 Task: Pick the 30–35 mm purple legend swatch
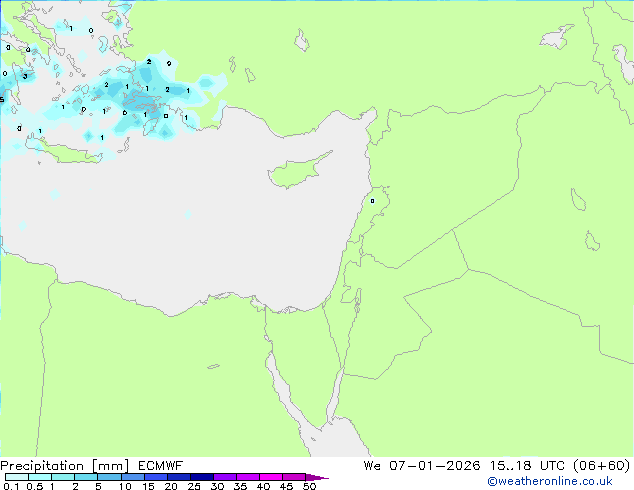[225, 477]
